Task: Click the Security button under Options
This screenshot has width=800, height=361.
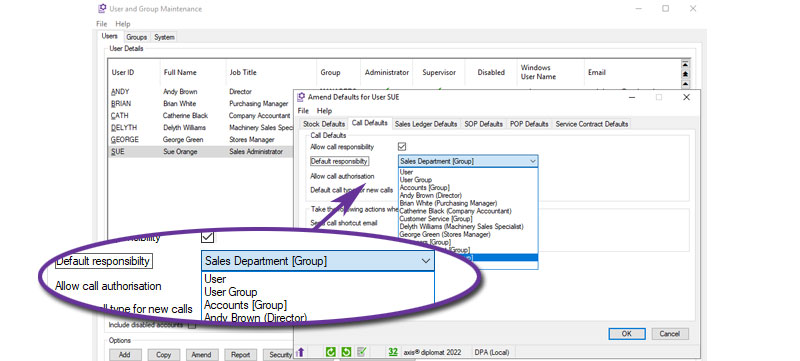Action: pyautogui.click(x=279, y=355)
